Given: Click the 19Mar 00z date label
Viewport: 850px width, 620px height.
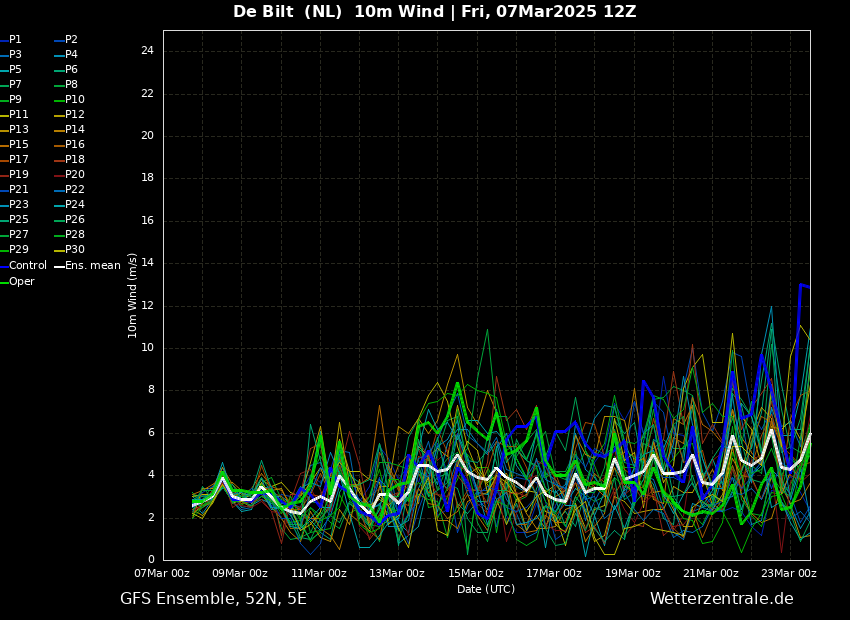Looking at the screenshot, I should click(x=633, y=573).
